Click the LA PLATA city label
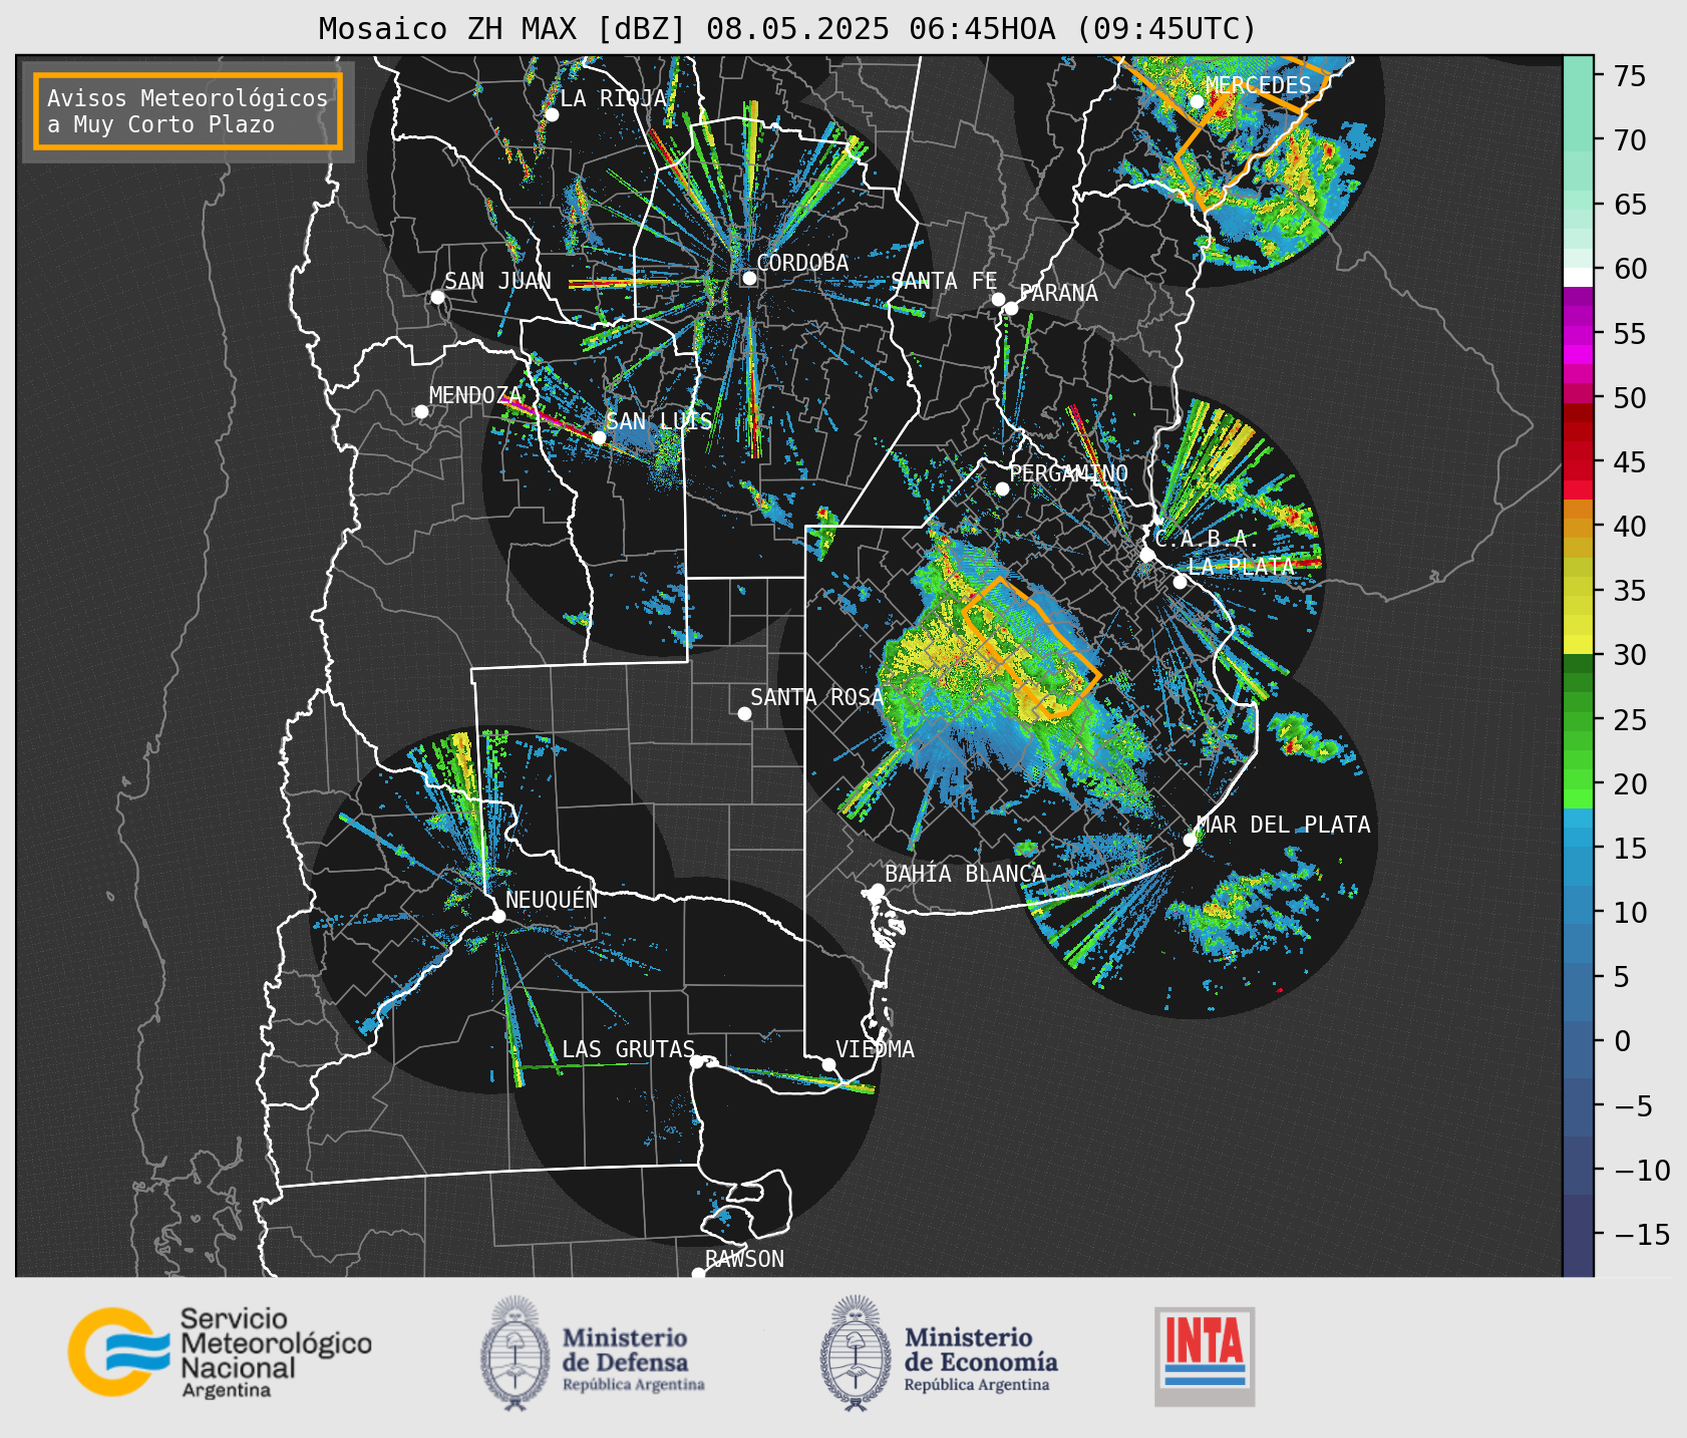The image size is (1687, 1438). (x=1241, y=566)
